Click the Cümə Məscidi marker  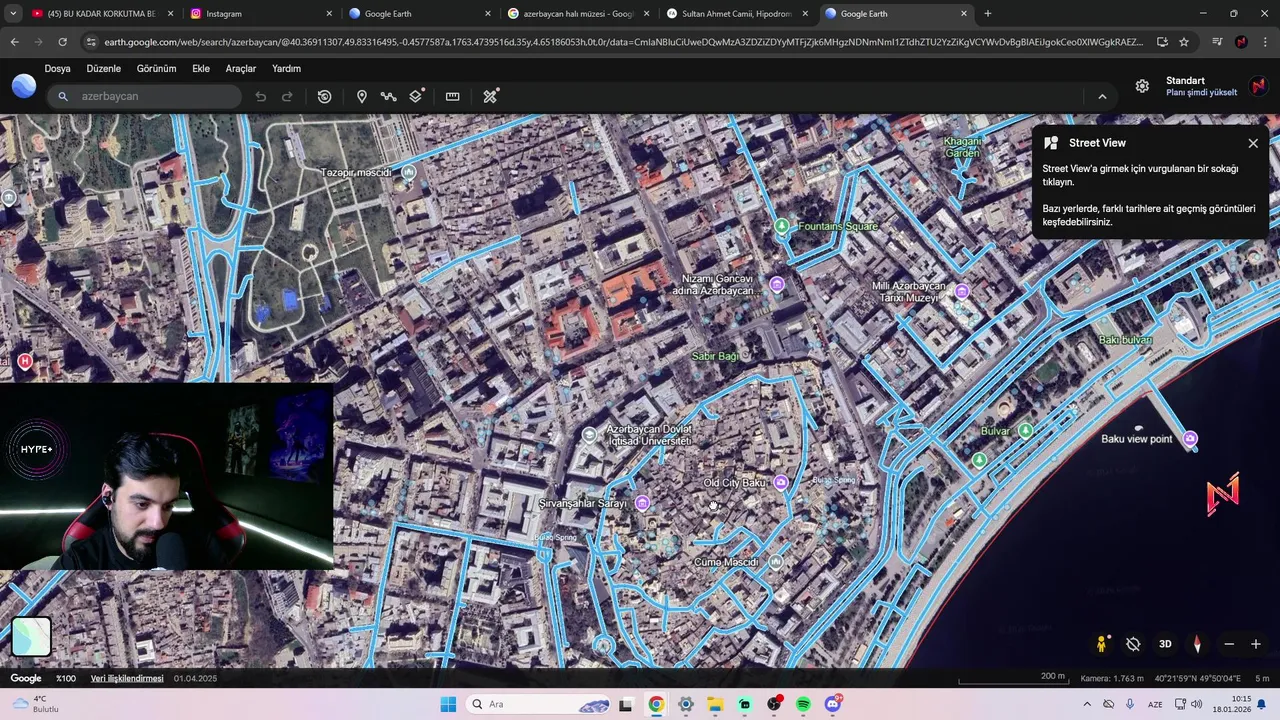pos(775,562)
